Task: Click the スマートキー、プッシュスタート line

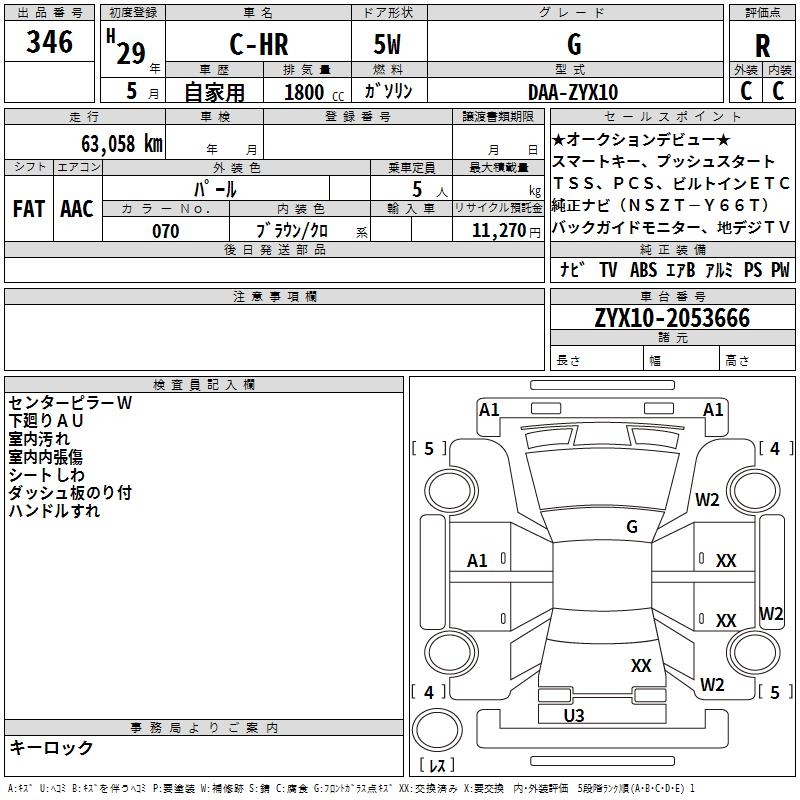Action: (663, 161)
